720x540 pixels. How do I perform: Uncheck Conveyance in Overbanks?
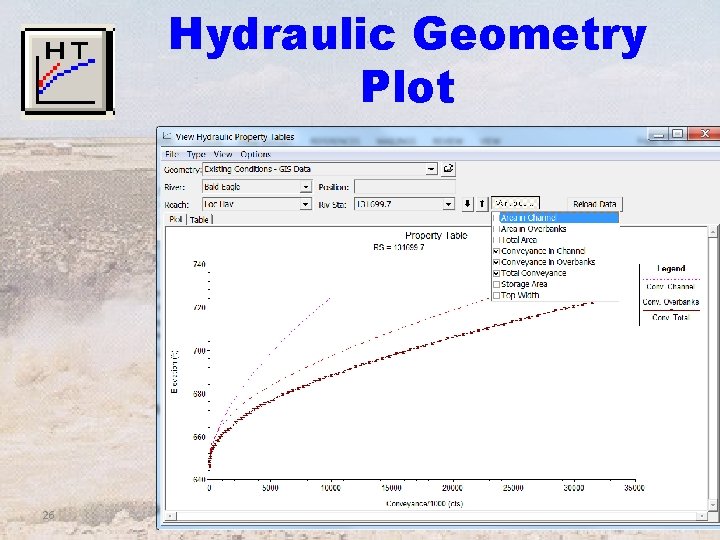(496, 262)
